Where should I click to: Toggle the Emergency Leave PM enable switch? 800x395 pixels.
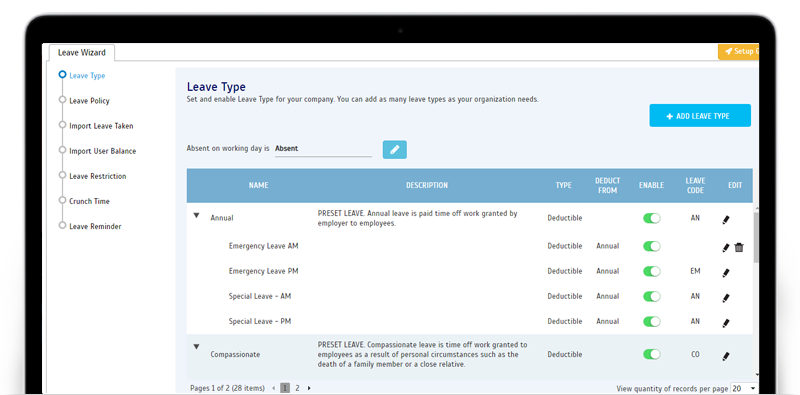coord(652,271)
